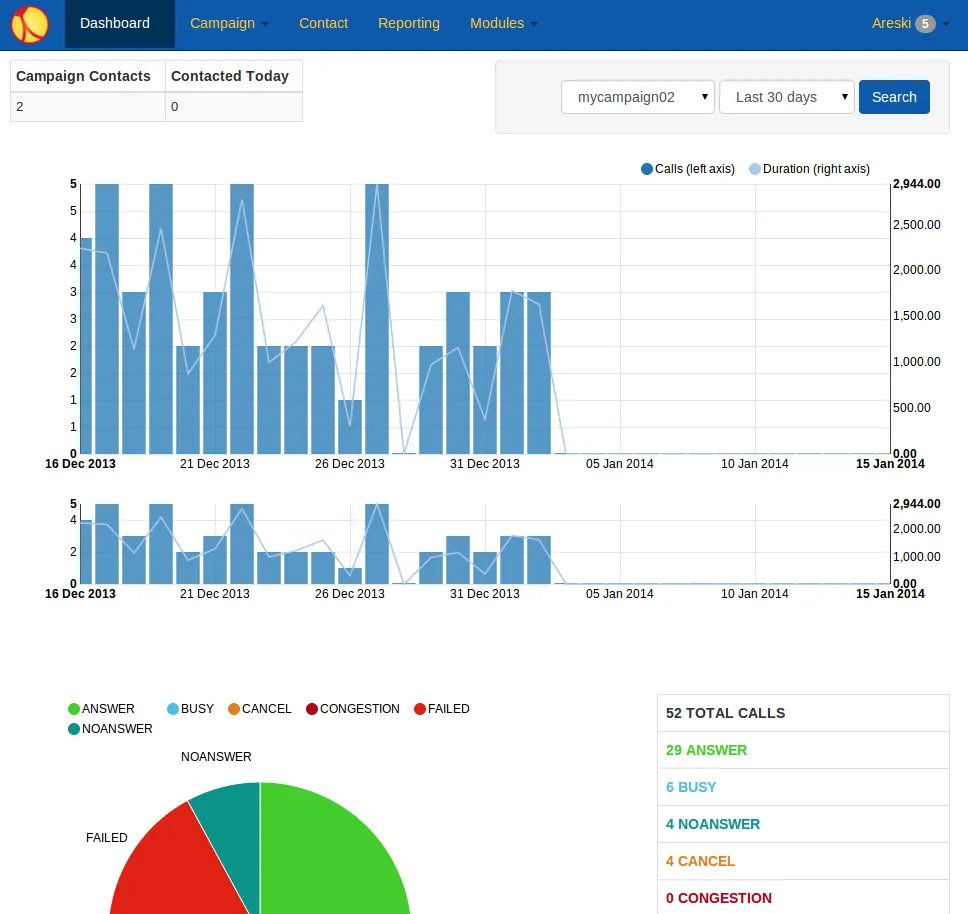968x914 pixels.
Task: Open the Last 30 days period dropdown
Action: (x=787, y=97)
